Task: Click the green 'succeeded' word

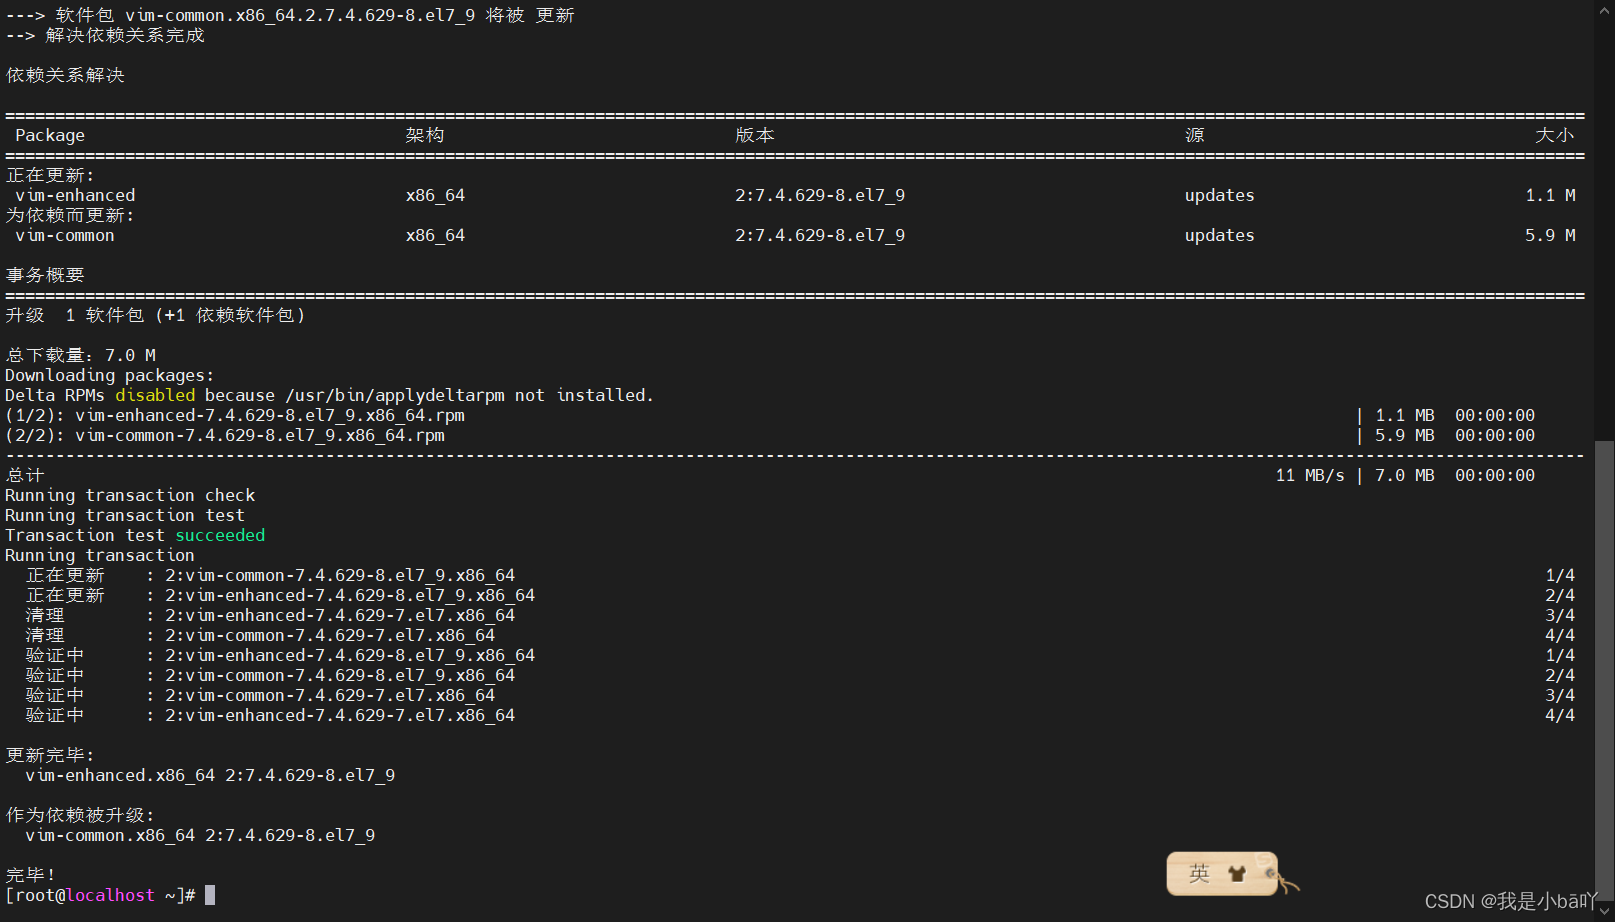Action: click(220, 535)
